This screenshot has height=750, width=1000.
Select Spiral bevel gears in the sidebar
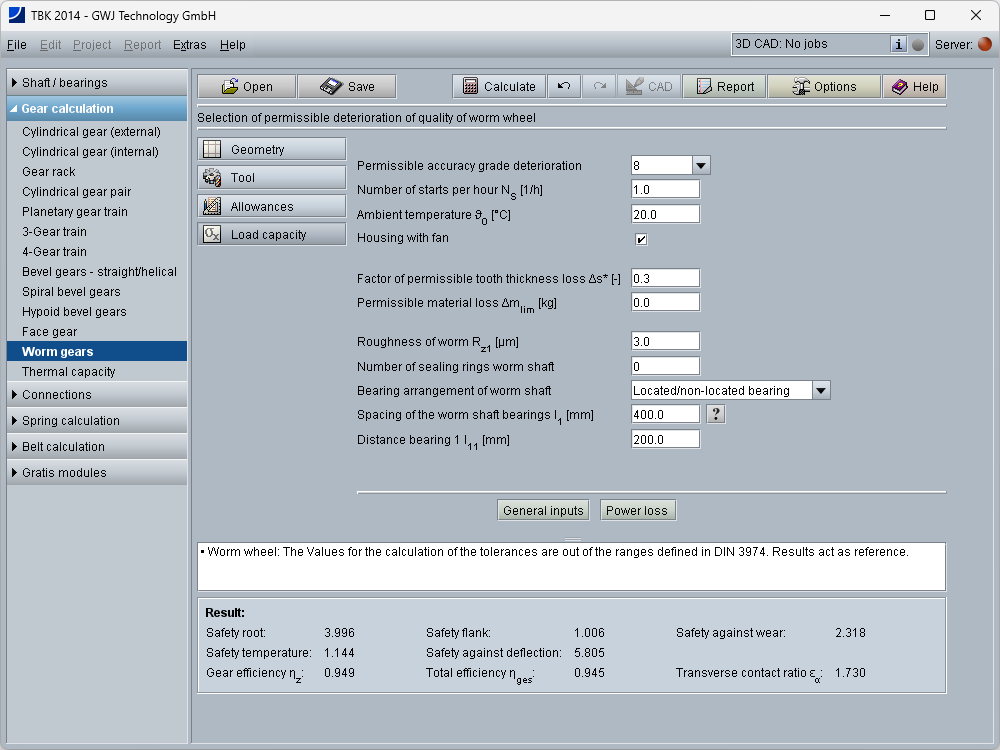tap(71, 292)
